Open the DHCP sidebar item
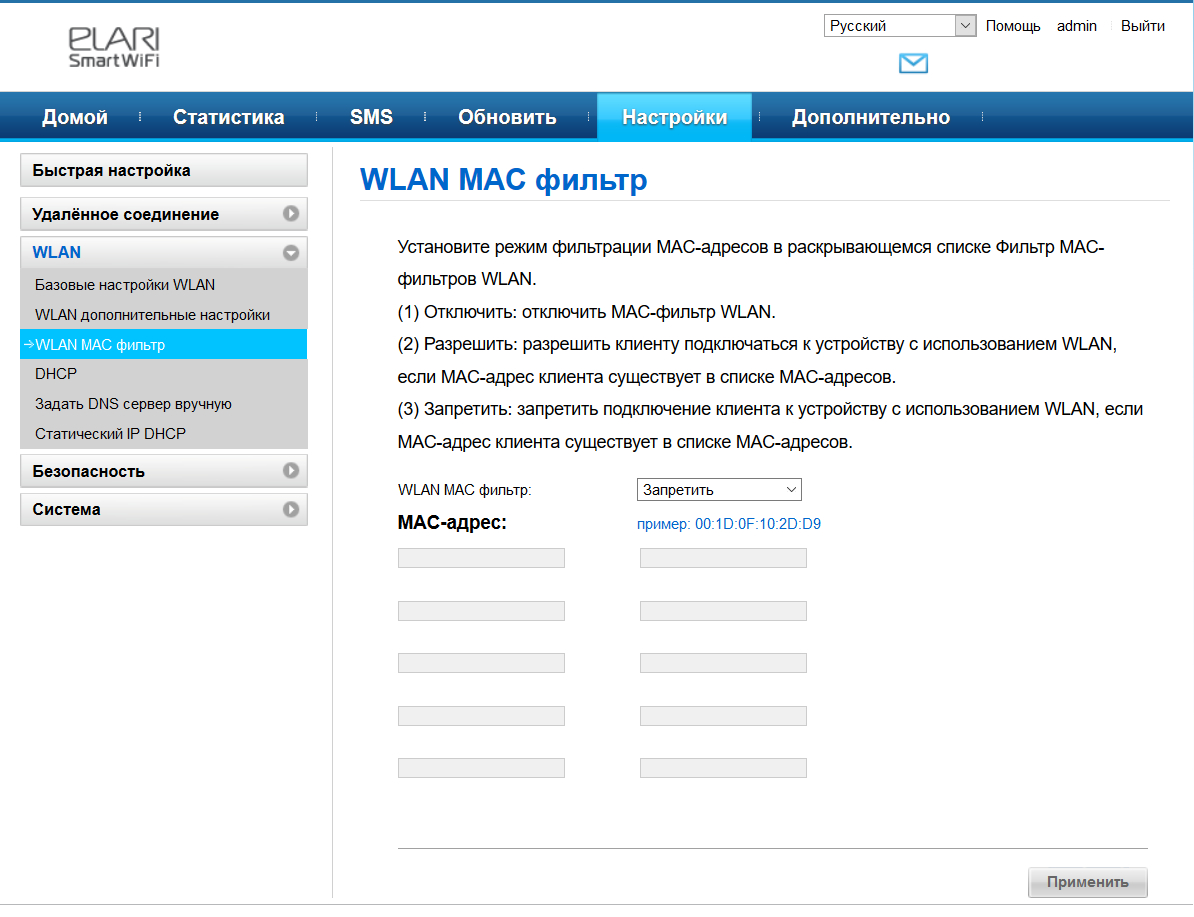Image resolution: width=1194 pixels, height=917 pixels. pos(56,374)
